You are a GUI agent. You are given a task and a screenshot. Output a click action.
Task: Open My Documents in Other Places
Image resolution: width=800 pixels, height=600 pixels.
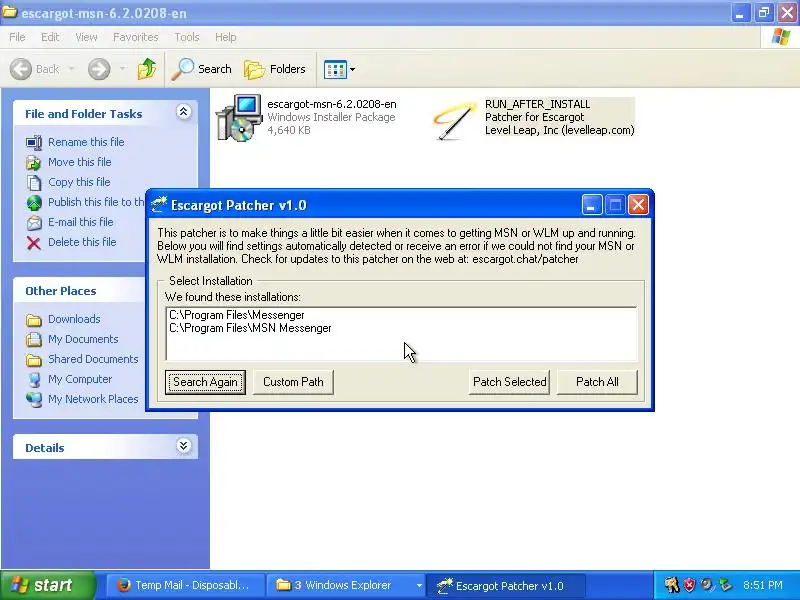pyautogui.click(x=83, y=339)
